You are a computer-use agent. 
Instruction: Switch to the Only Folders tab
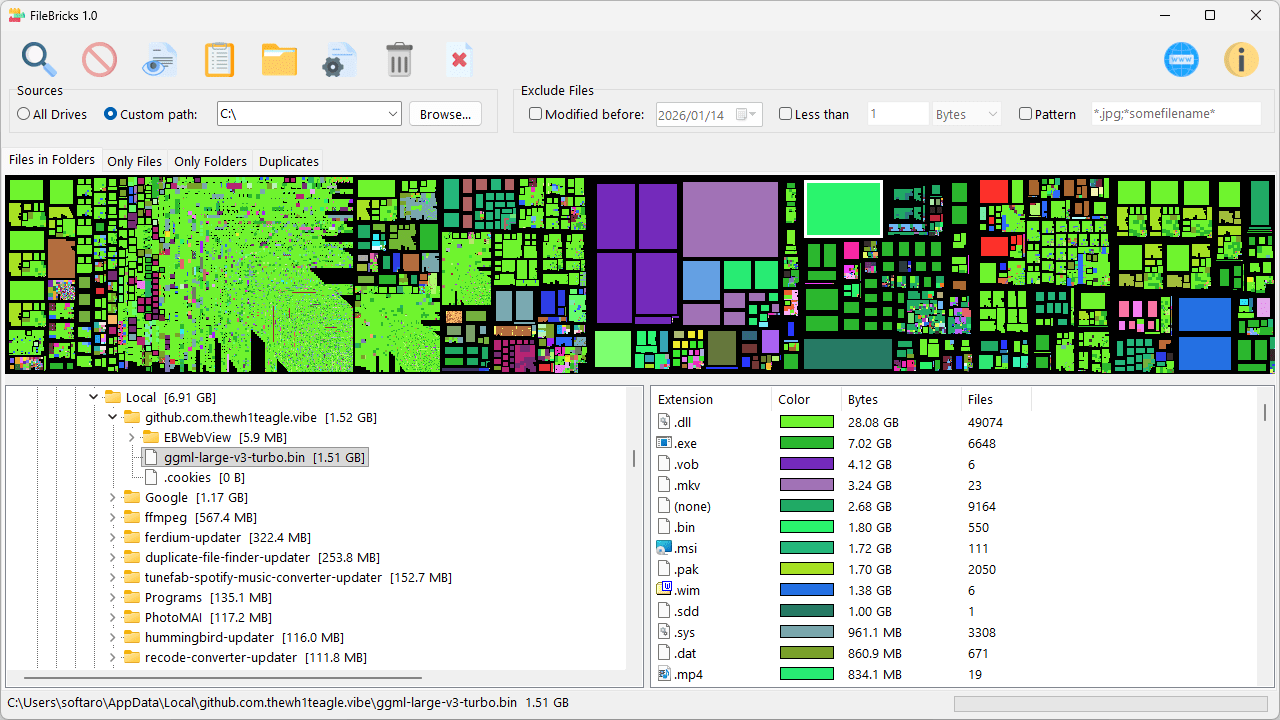pos(210,161)
